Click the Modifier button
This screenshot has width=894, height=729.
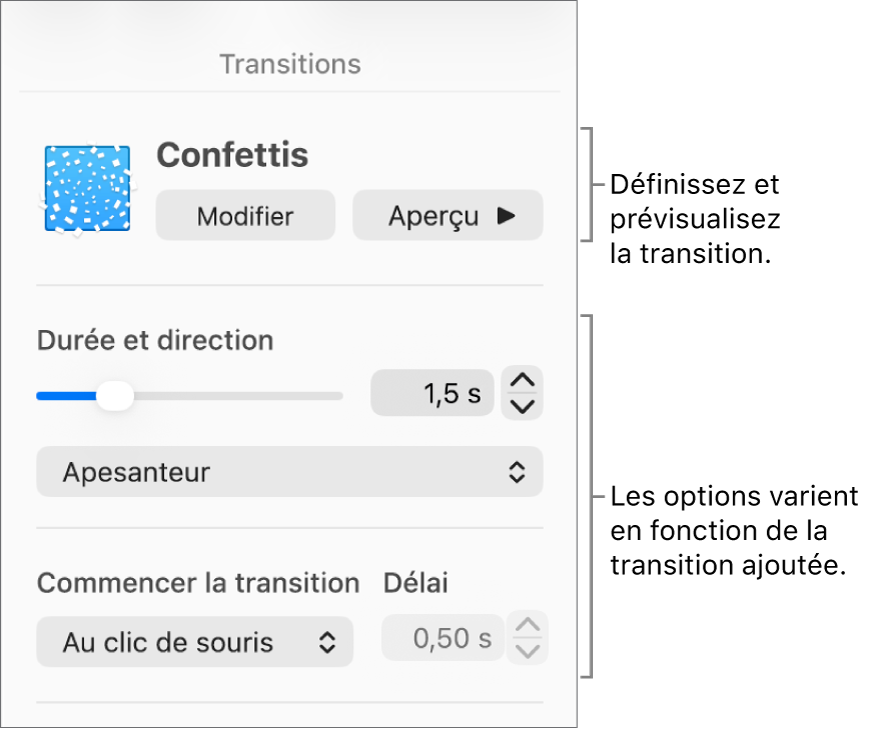(x=245, y=216)
